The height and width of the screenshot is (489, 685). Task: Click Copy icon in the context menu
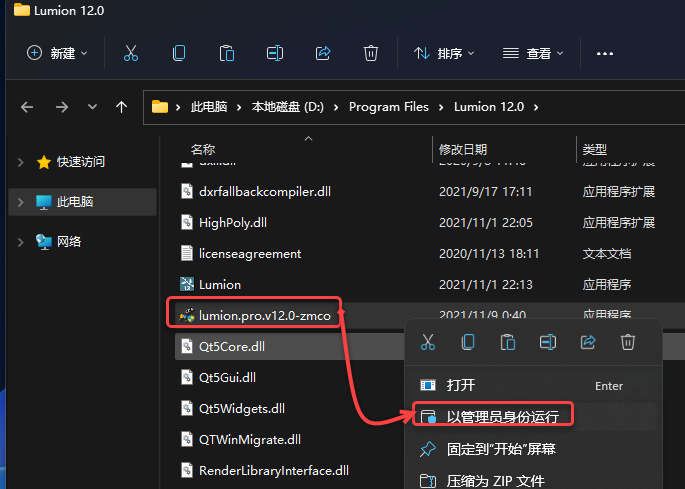coord(468,342)
